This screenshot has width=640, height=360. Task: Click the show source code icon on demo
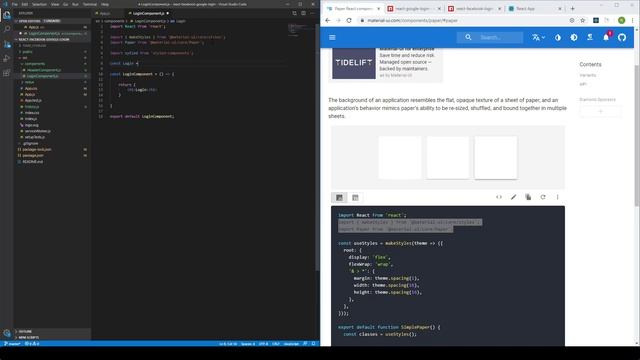click(x=499, y=197)
